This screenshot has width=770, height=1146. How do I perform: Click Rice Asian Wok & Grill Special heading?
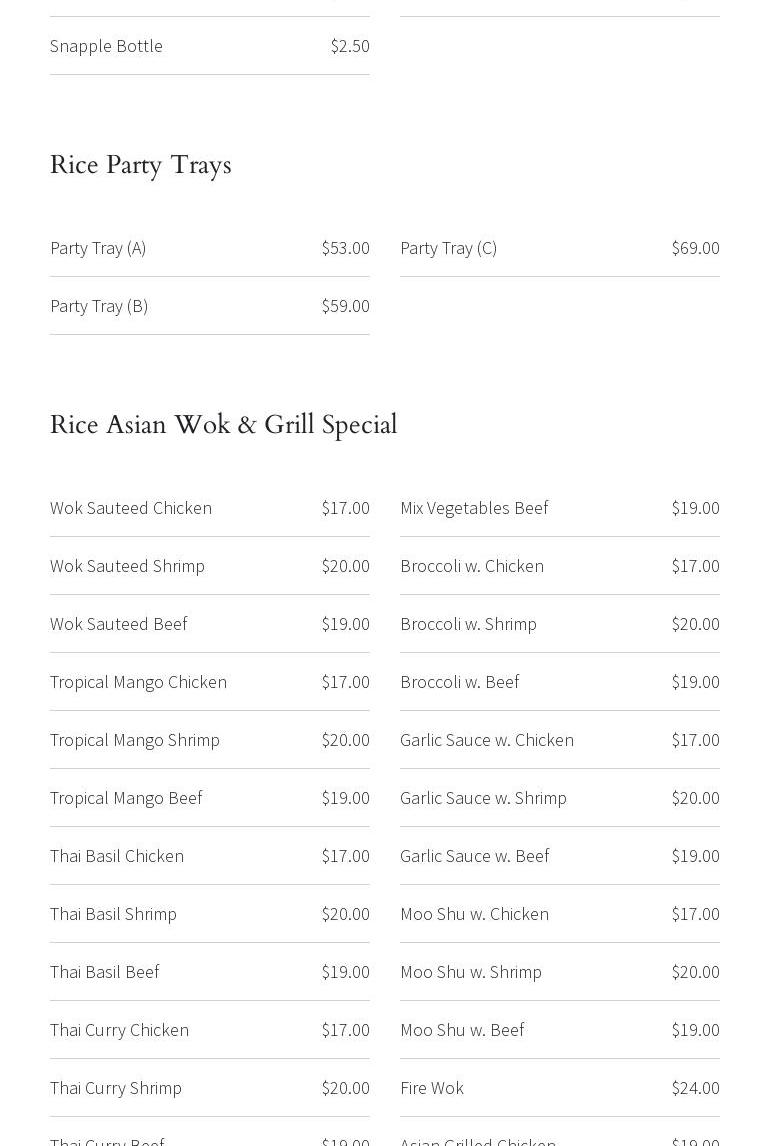[x=224, y=425]
